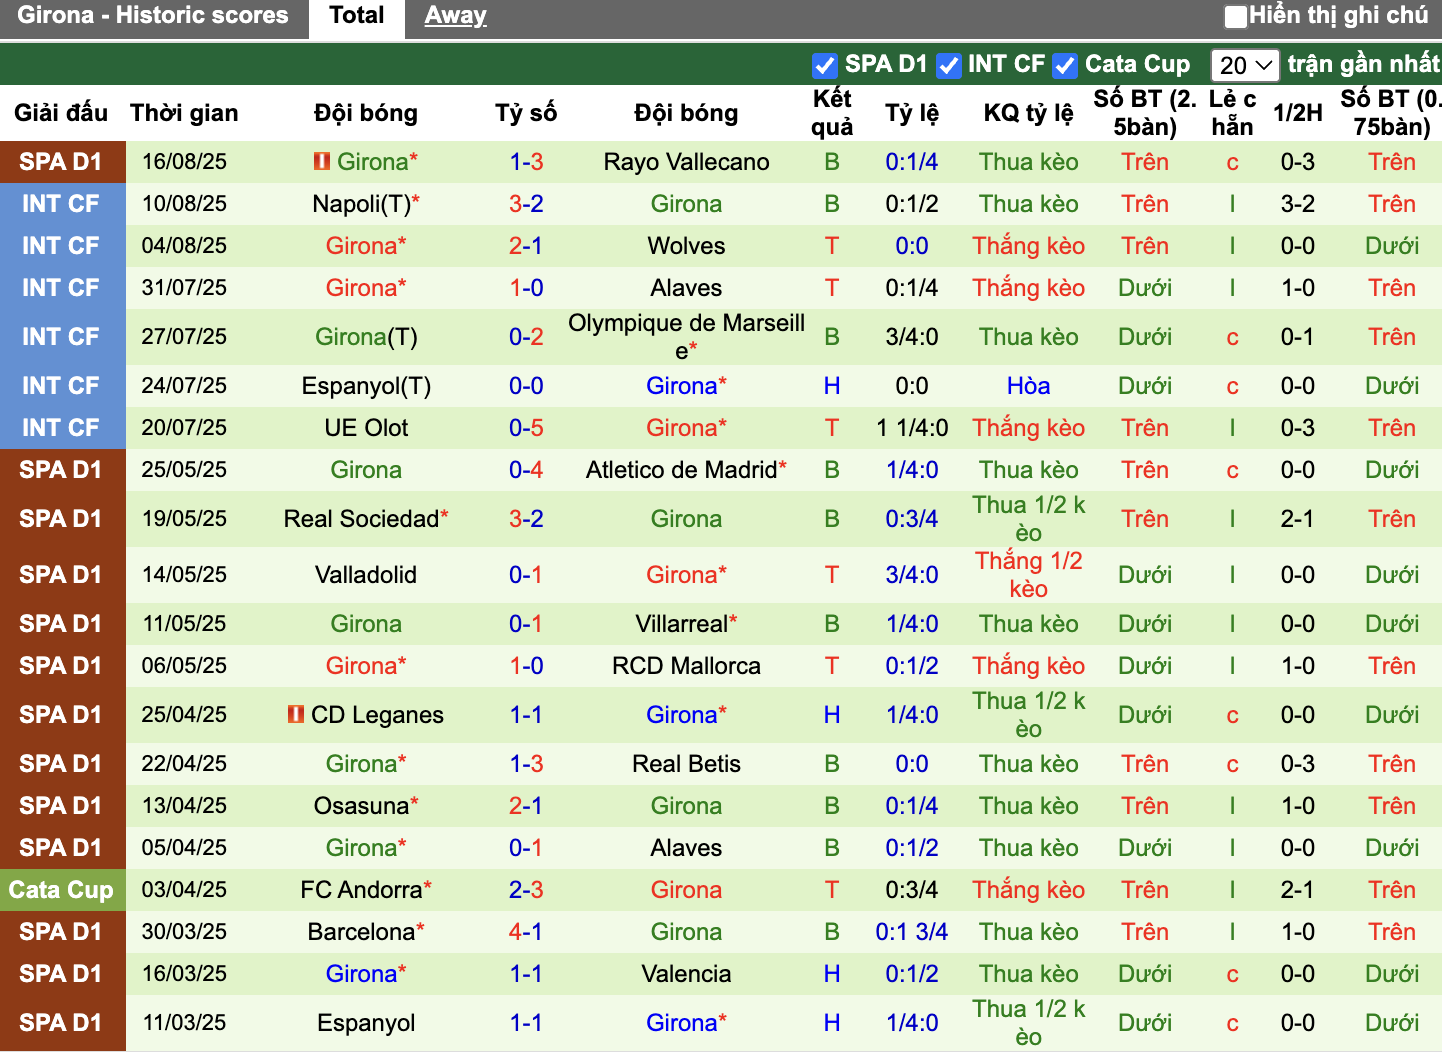
Task: Select team RCD Mallorca
Action: tap(686, 666)
